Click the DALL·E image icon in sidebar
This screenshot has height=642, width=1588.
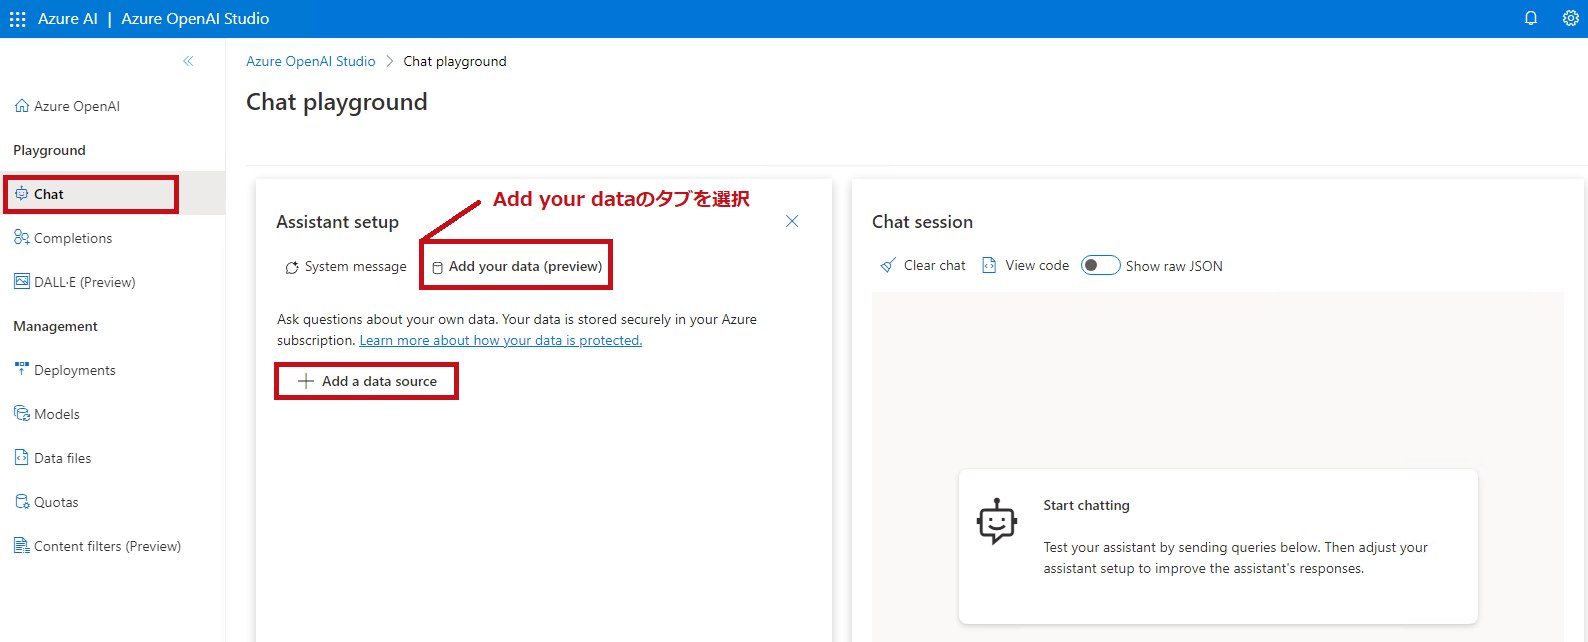point(22,282)
